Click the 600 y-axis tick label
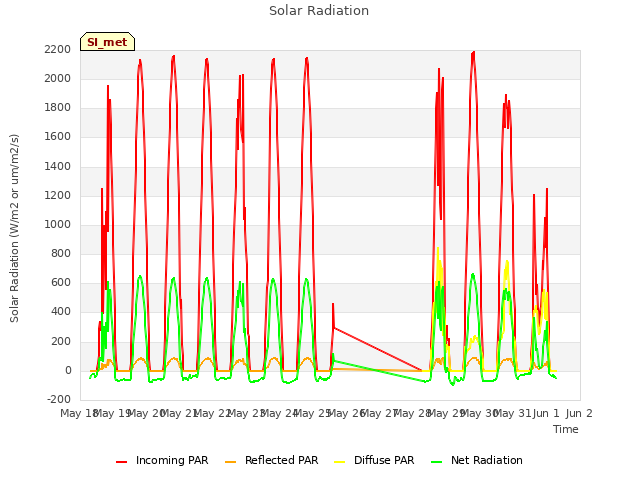 pyautogui.click(x=61, y=283)
